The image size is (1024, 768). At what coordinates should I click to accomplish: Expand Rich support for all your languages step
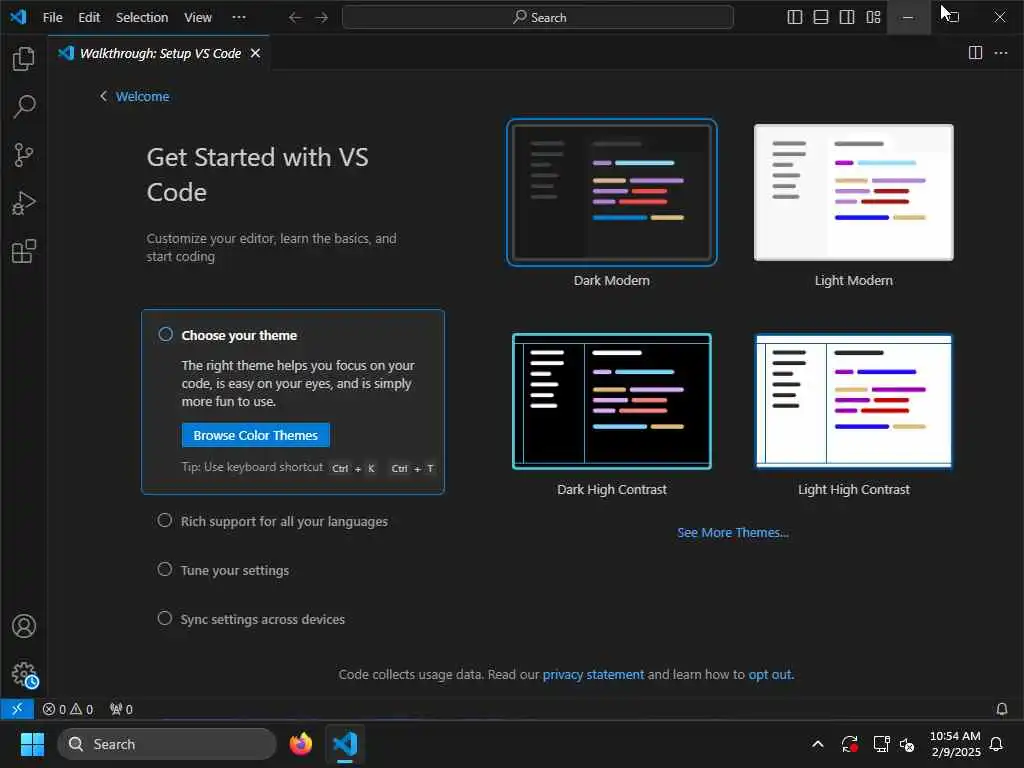(x=283, y=521)
